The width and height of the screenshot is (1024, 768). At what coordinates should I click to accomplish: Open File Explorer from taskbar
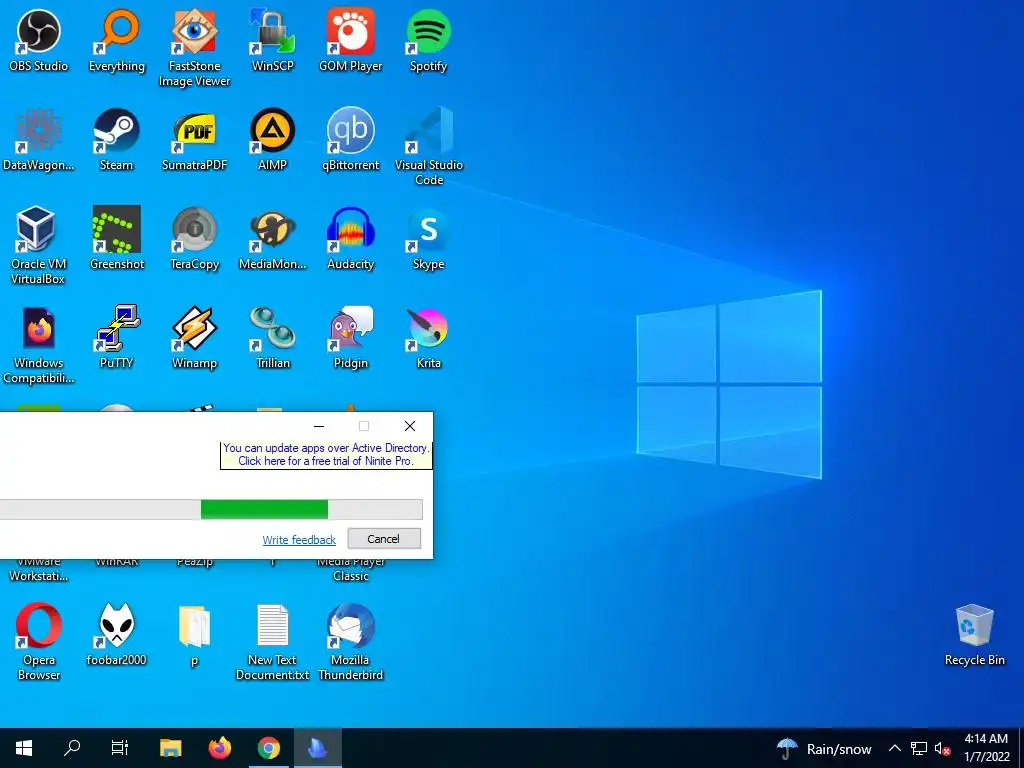[170, 748]
